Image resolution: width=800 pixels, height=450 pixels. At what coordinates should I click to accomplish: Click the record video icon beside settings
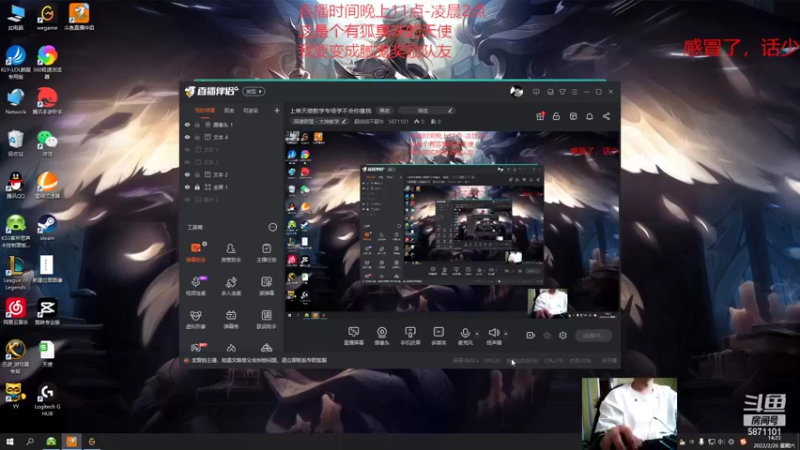click(531, 335)
